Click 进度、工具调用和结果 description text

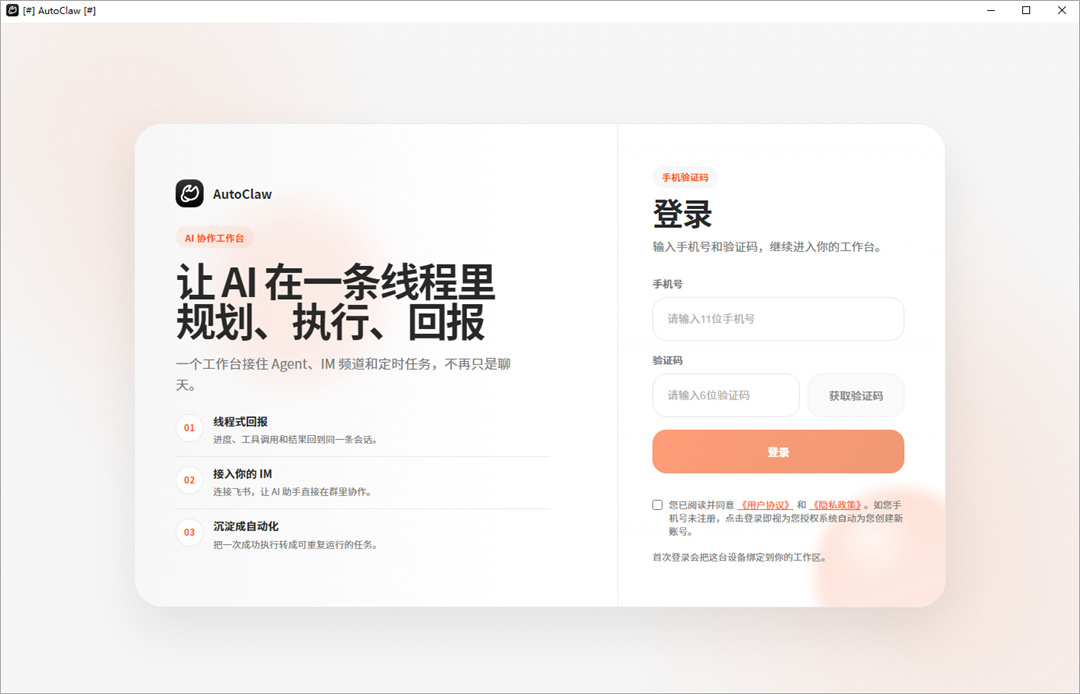coord(296,439)
